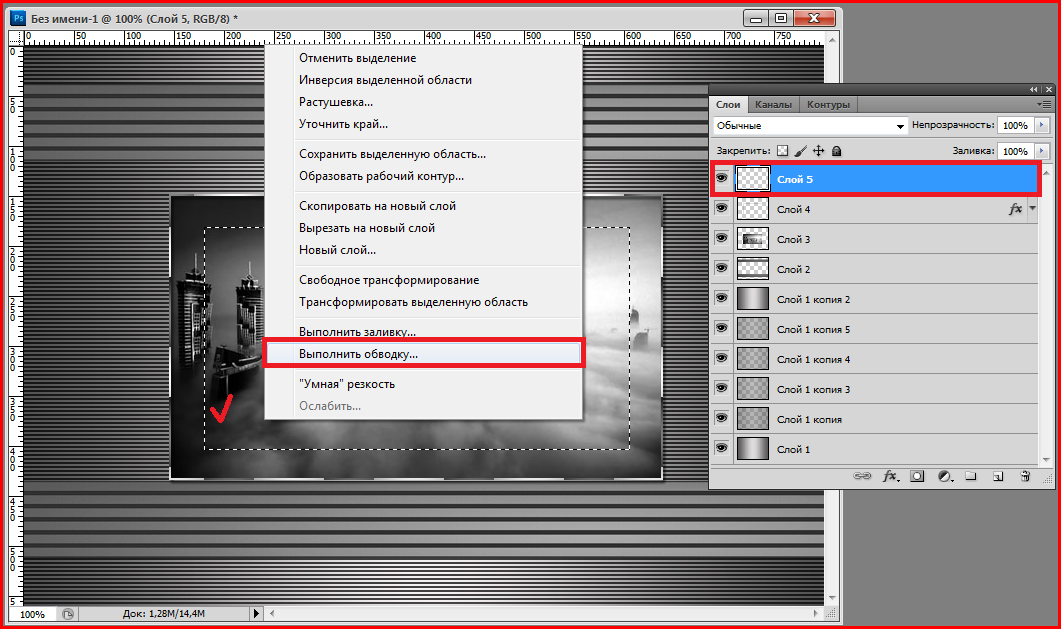This screenshot has height=629, width=1061.
Task: Hide layer Слой 2
Action: click(721, 269)
